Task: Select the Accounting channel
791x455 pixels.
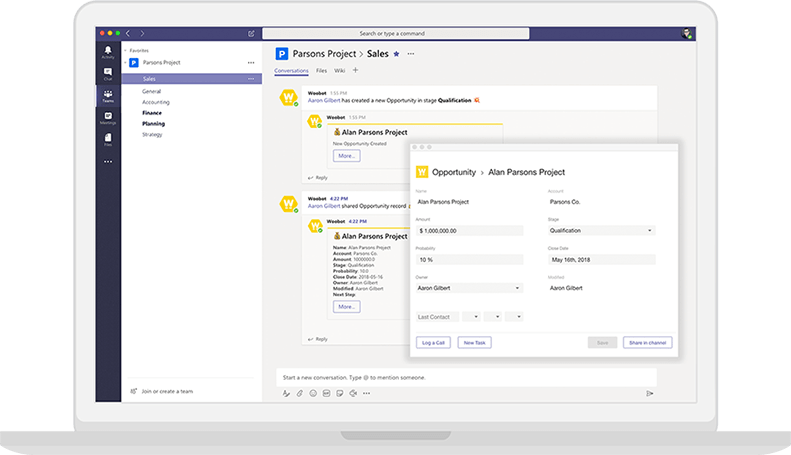Action: click(156, 102)
